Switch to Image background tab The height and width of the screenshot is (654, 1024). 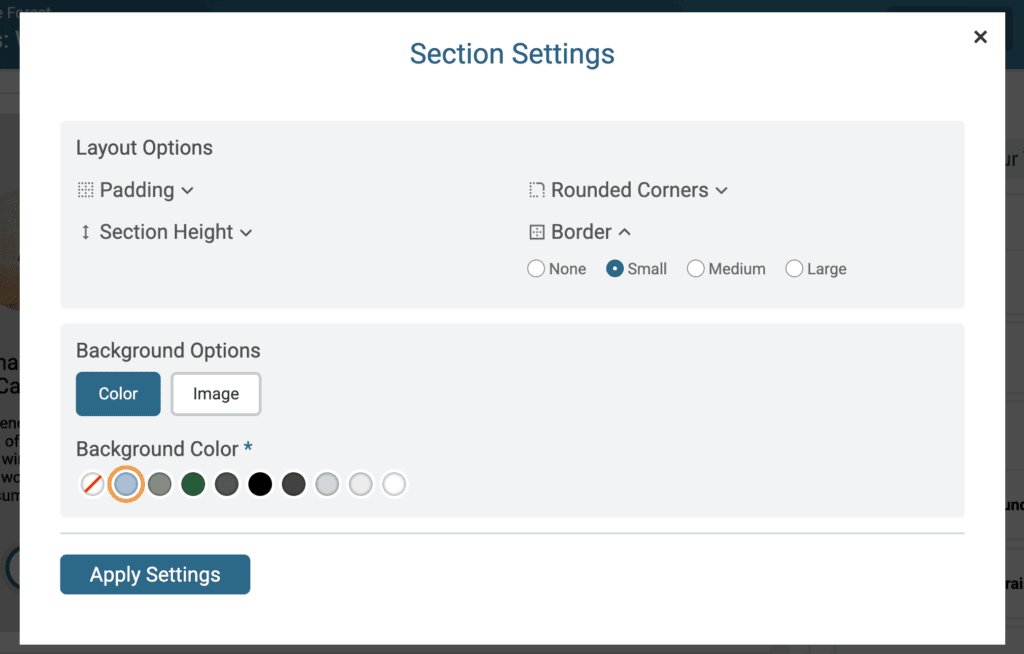pos(216,394)
